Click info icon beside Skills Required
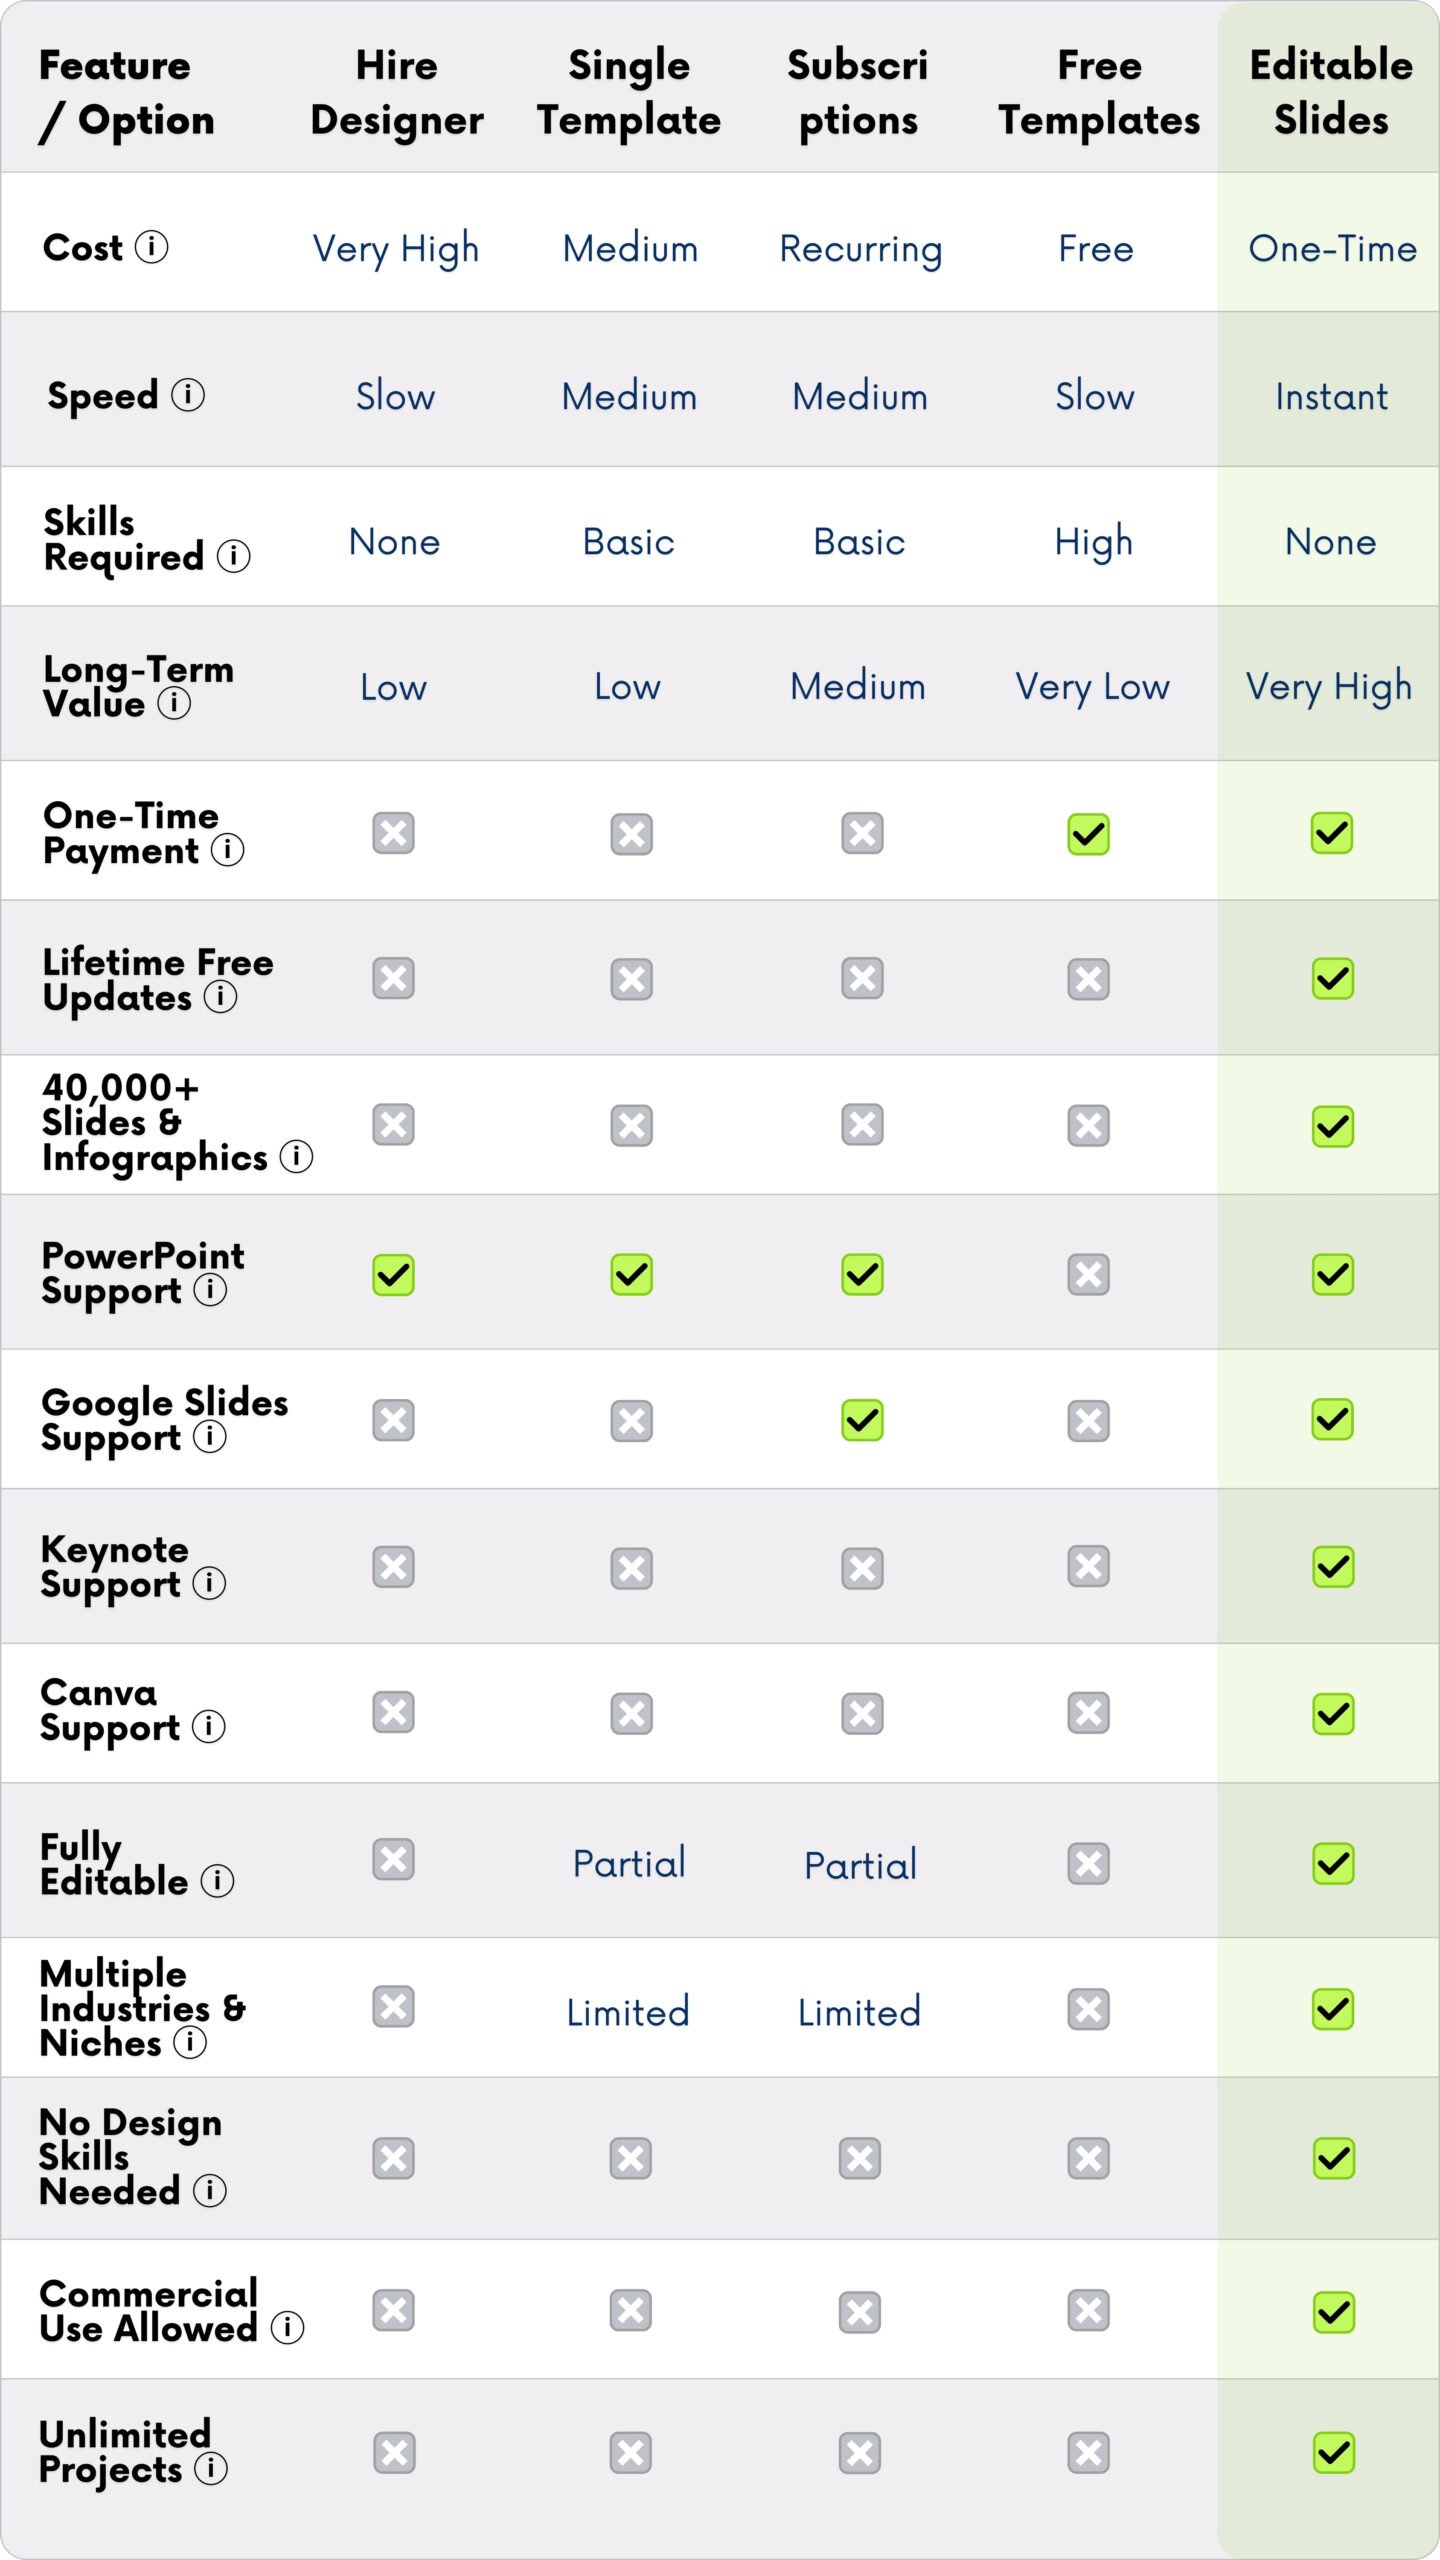The height and width of the screenshot is (2560, 1440). tap(234, 555)
